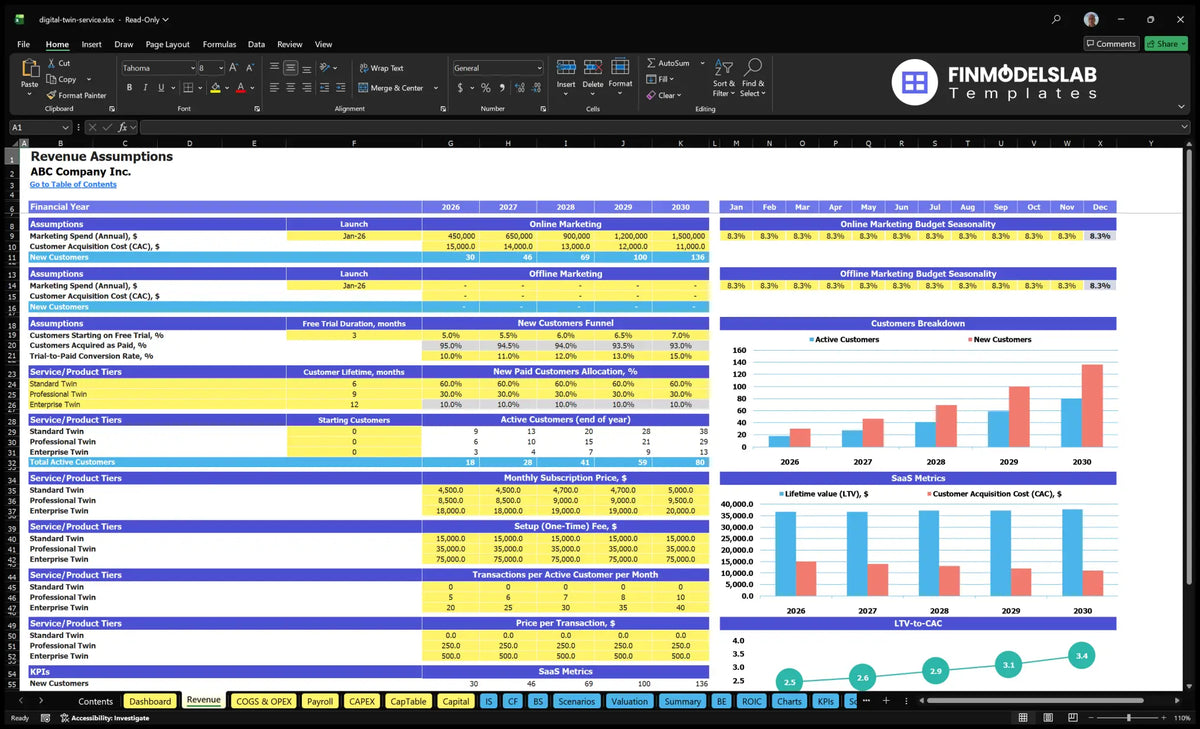Image resolution: width=1200 pixels, height=729 pixels.
Task: Click the Borders icon
Action: (189, 88)
